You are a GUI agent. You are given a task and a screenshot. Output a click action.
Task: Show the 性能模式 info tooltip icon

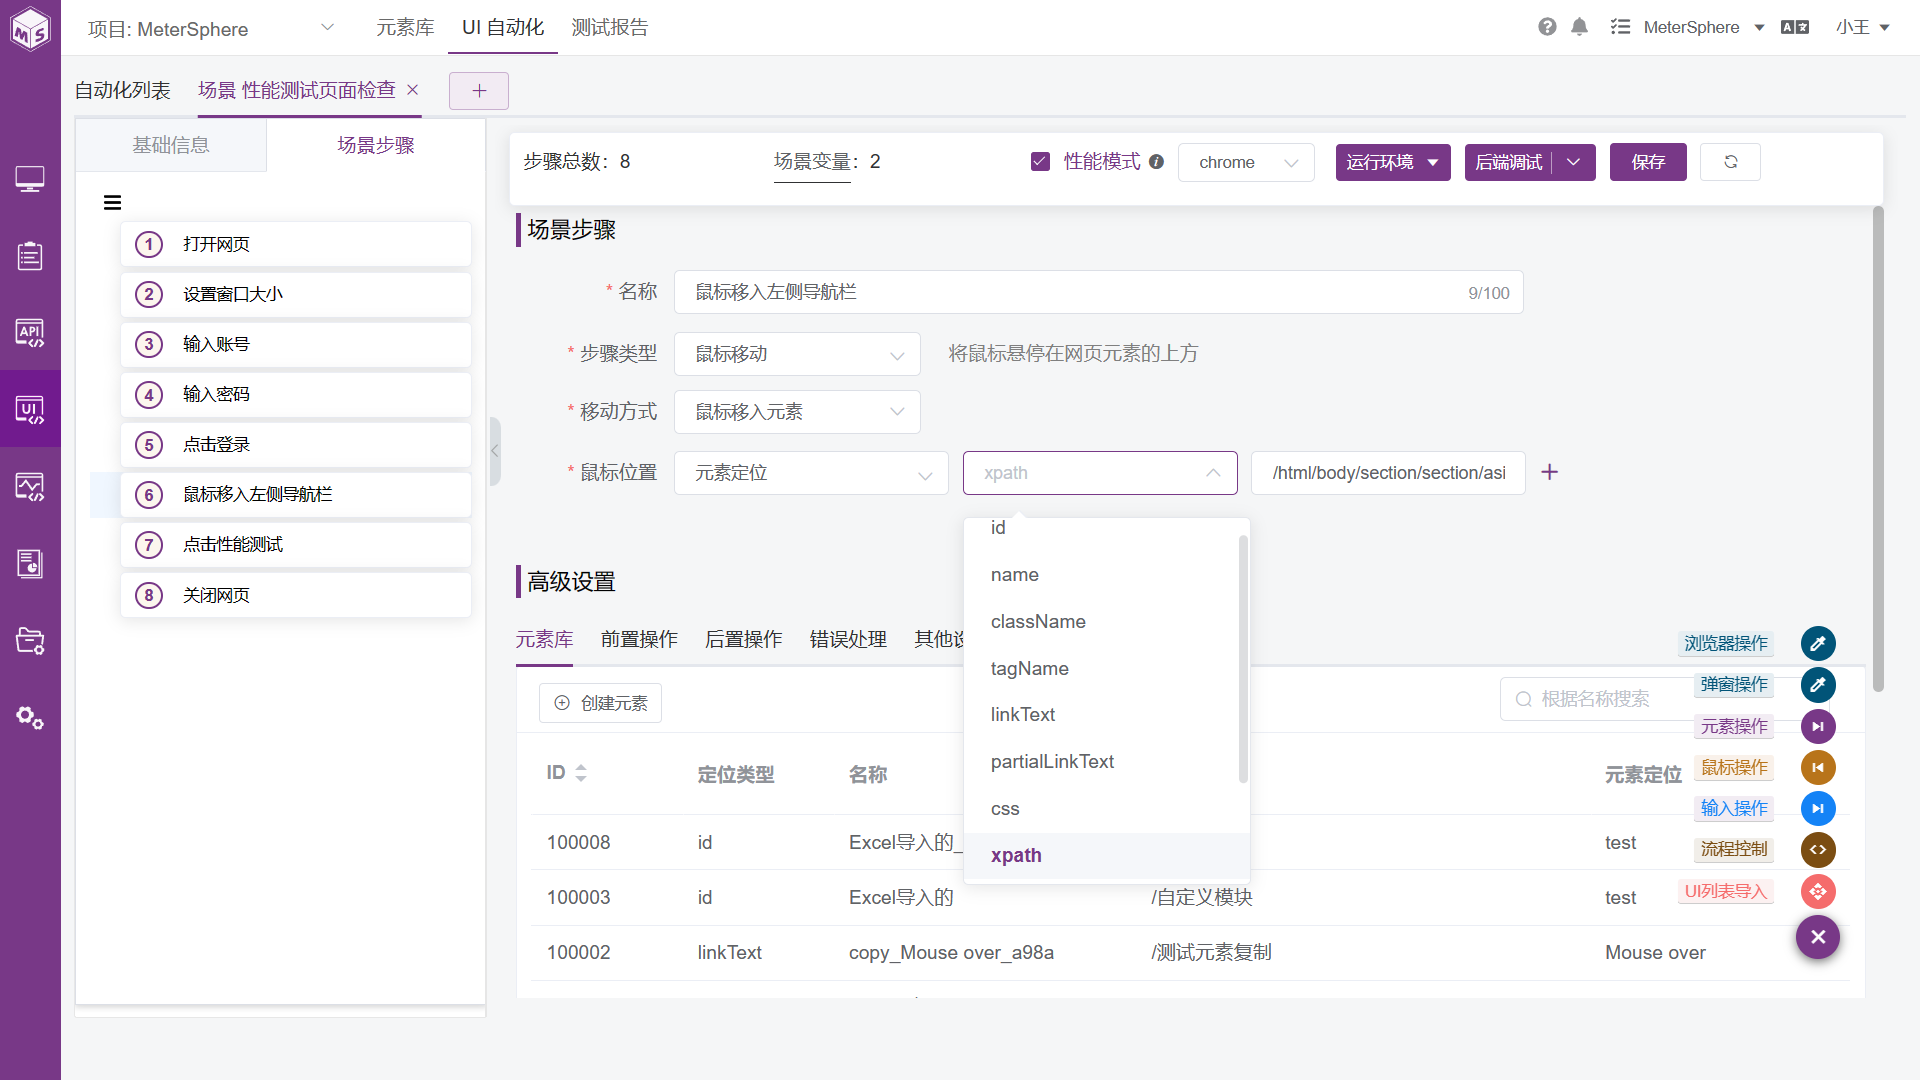1156,162
